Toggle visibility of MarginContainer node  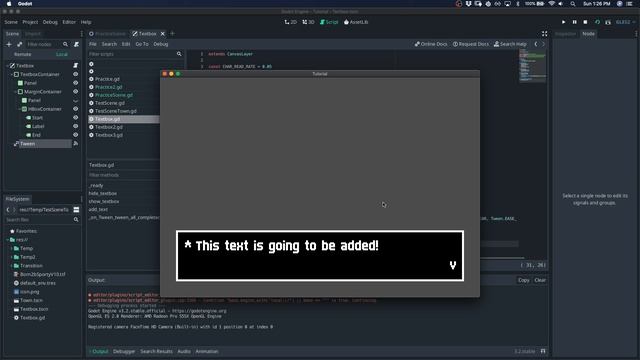click(x=76, y=91)
